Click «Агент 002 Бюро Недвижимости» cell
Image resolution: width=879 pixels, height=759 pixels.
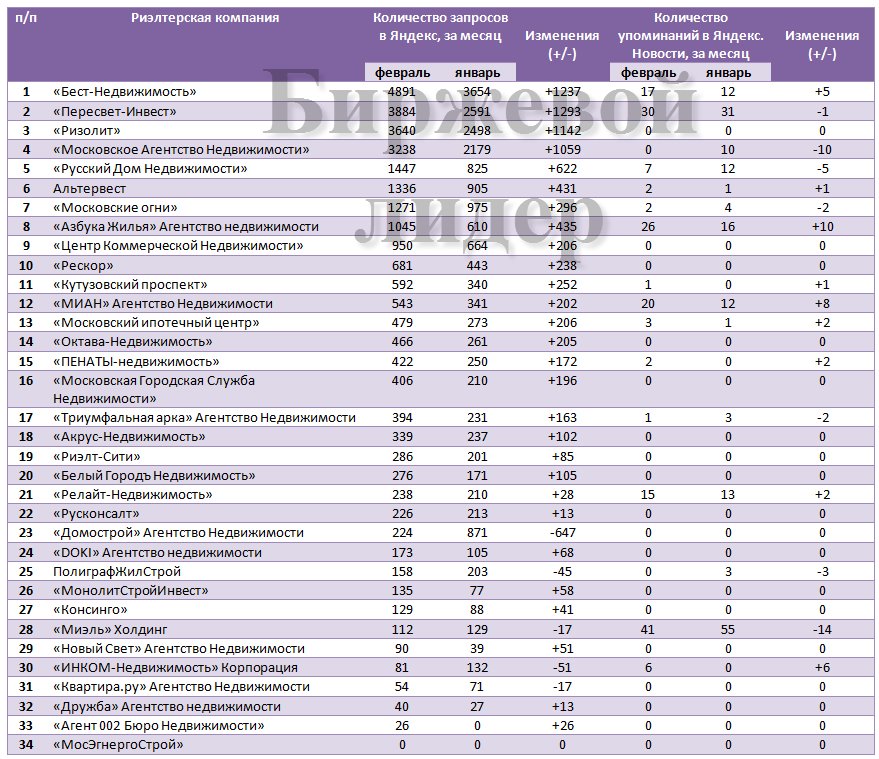coord(158,725)
